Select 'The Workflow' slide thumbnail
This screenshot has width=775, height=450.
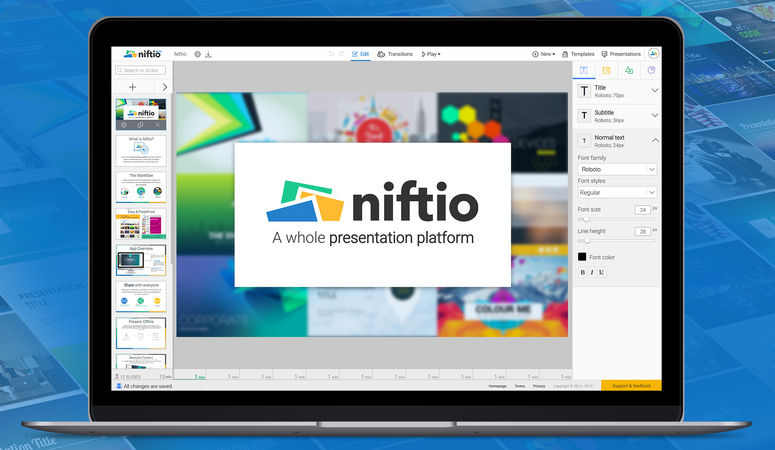tap(141, 187)
